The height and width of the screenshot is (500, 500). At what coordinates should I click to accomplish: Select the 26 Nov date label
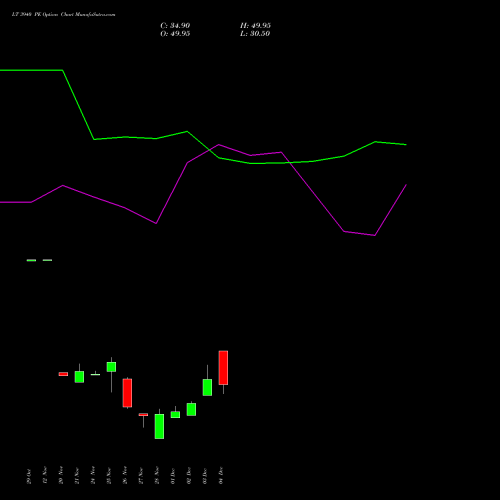tap(125, 475)
